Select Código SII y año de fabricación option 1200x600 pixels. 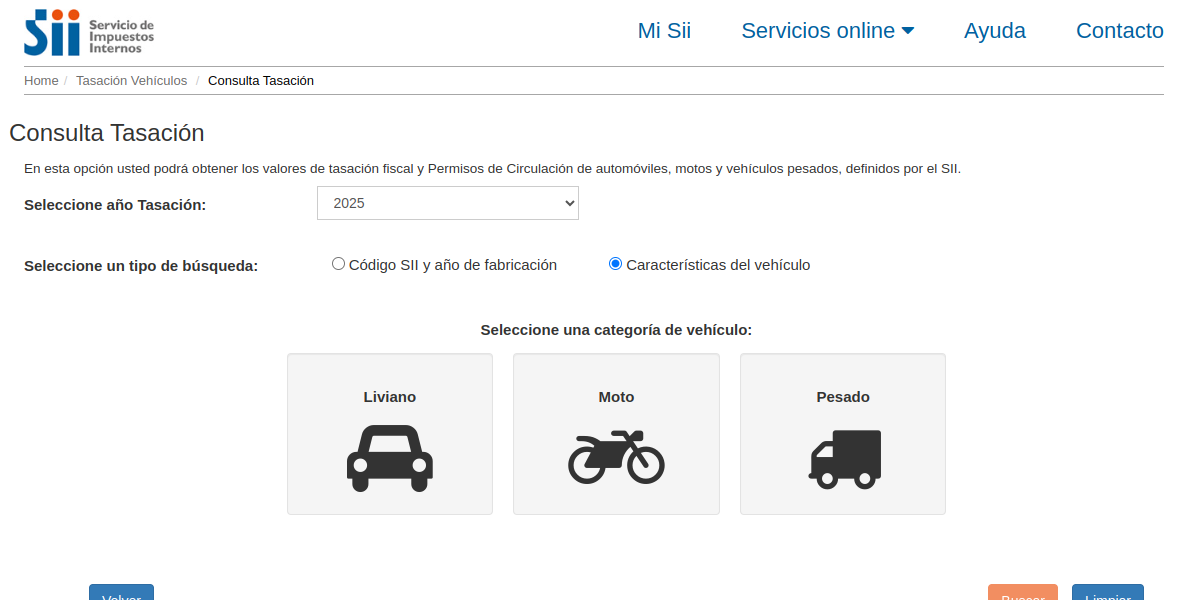[338, 263]
